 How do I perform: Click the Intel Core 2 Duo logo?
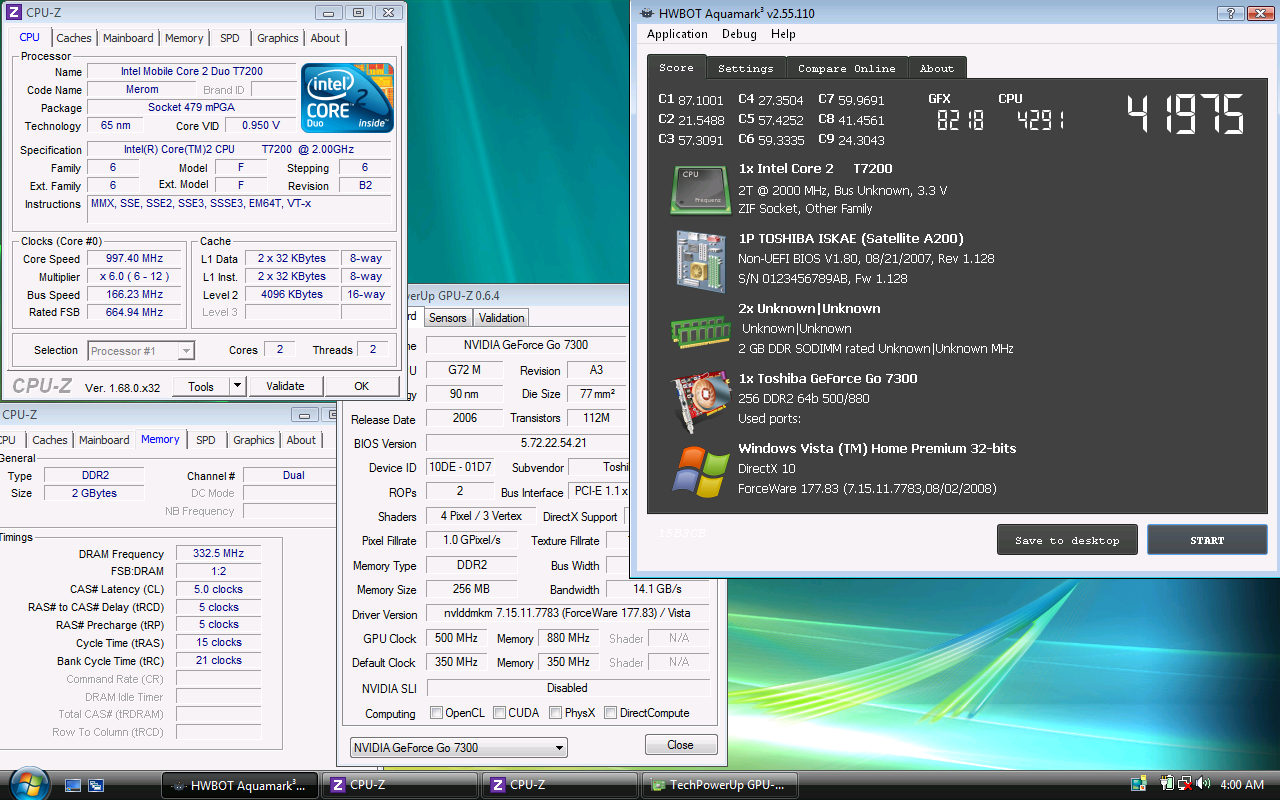point(347,98)
